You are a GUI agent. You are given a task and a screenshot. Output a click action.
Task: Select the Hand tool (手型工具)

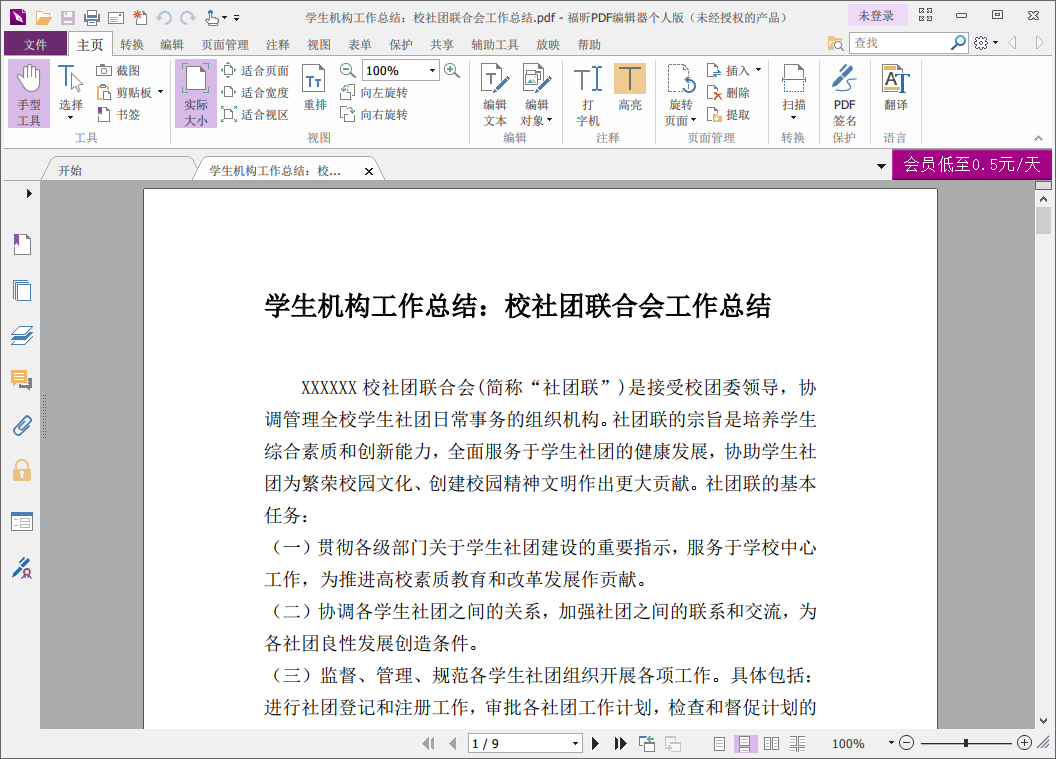(x=29, y=94)
